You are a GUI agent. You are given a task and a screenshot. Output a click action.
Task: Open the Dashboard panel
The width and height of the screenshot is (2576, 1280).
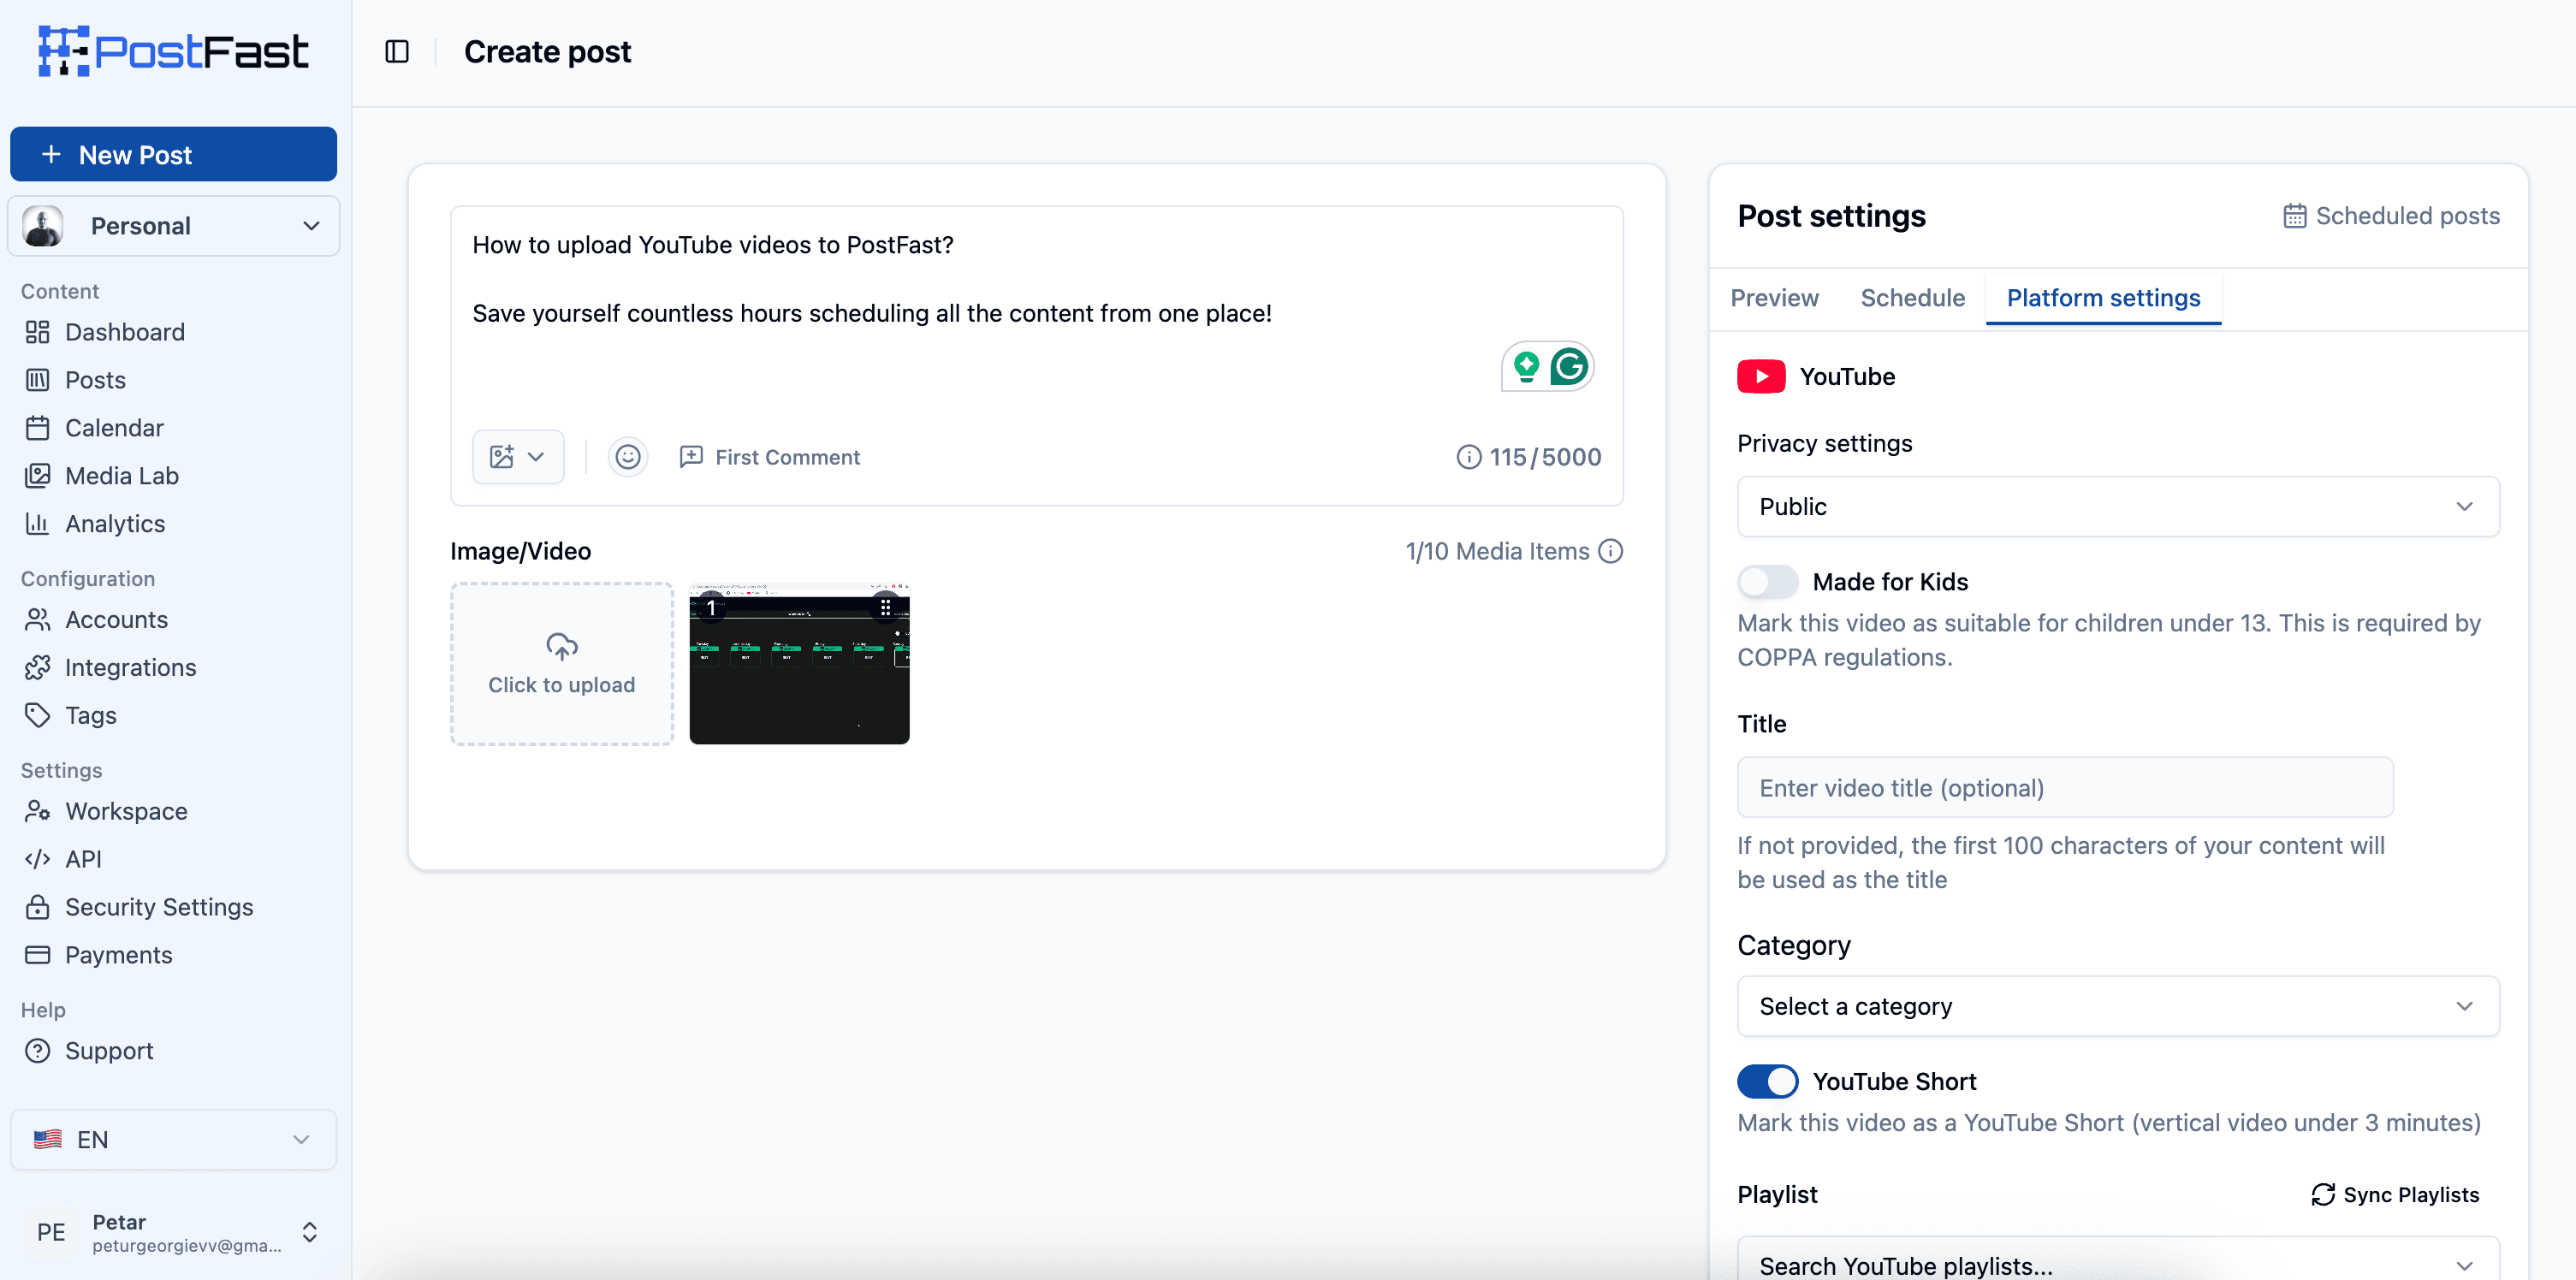124,331
